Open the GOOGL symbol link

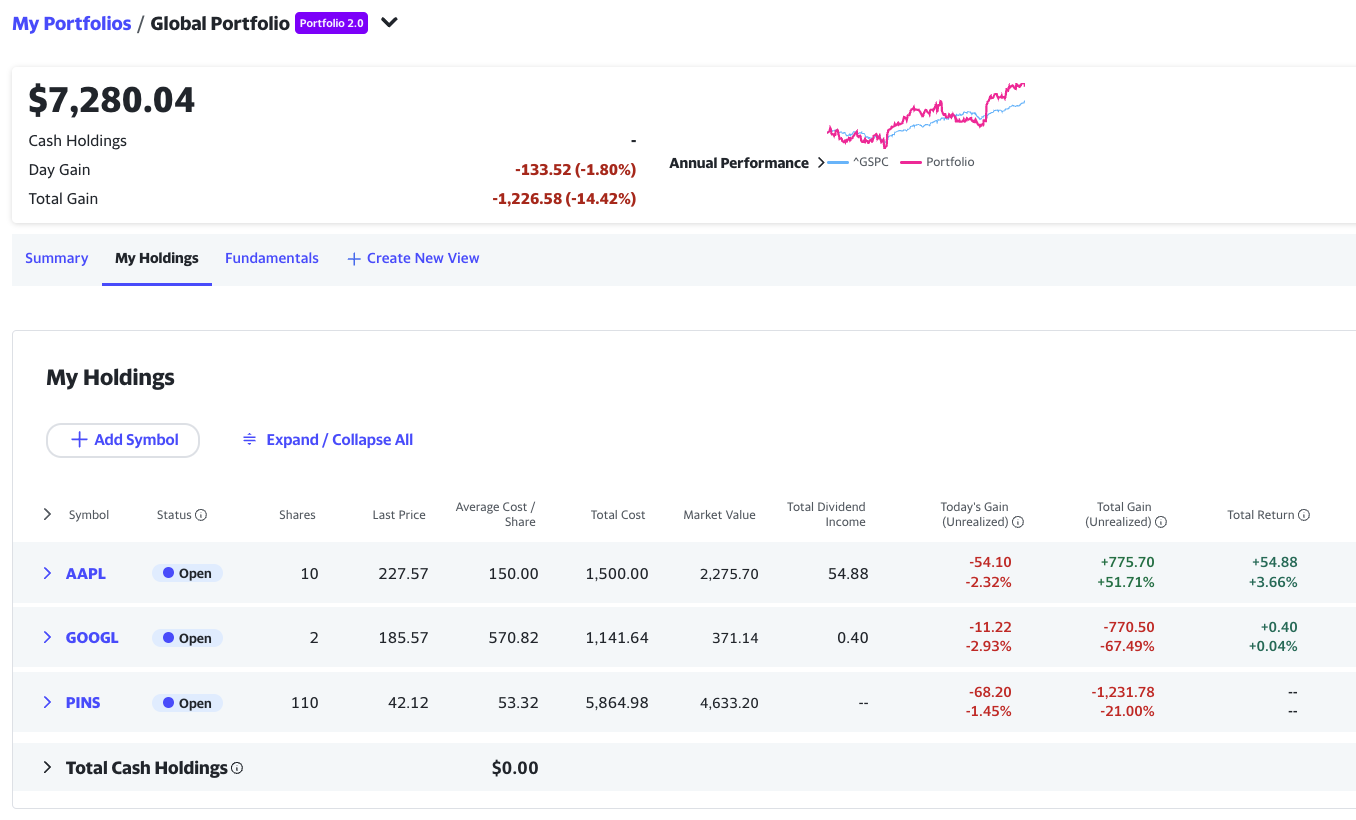(x=92, y=637)
